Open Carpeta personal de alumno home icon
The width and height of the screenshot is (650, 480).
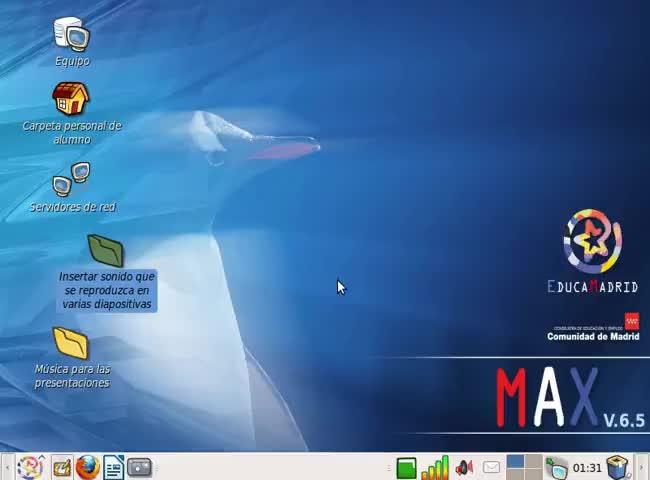(70, 98)
